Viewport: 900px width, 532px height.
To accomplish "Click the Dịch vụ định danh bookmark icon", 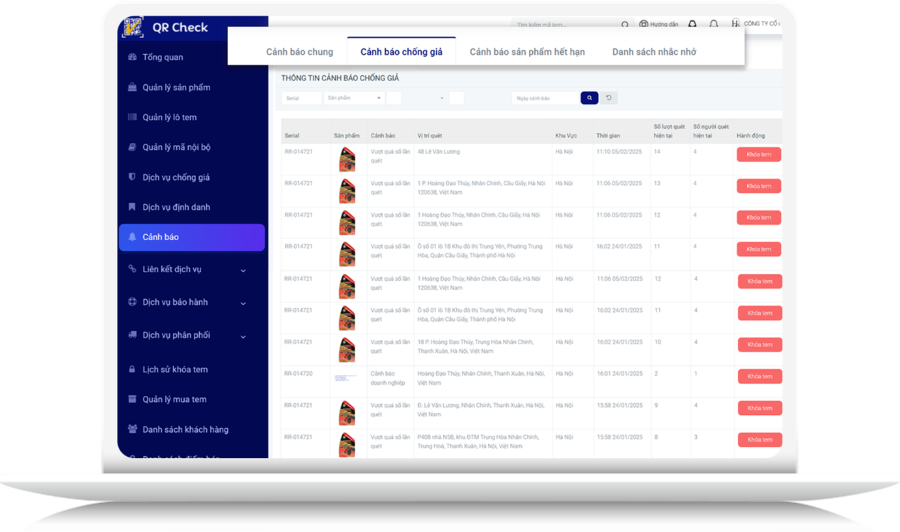I will pyautogui.click(x=132, y=207).
